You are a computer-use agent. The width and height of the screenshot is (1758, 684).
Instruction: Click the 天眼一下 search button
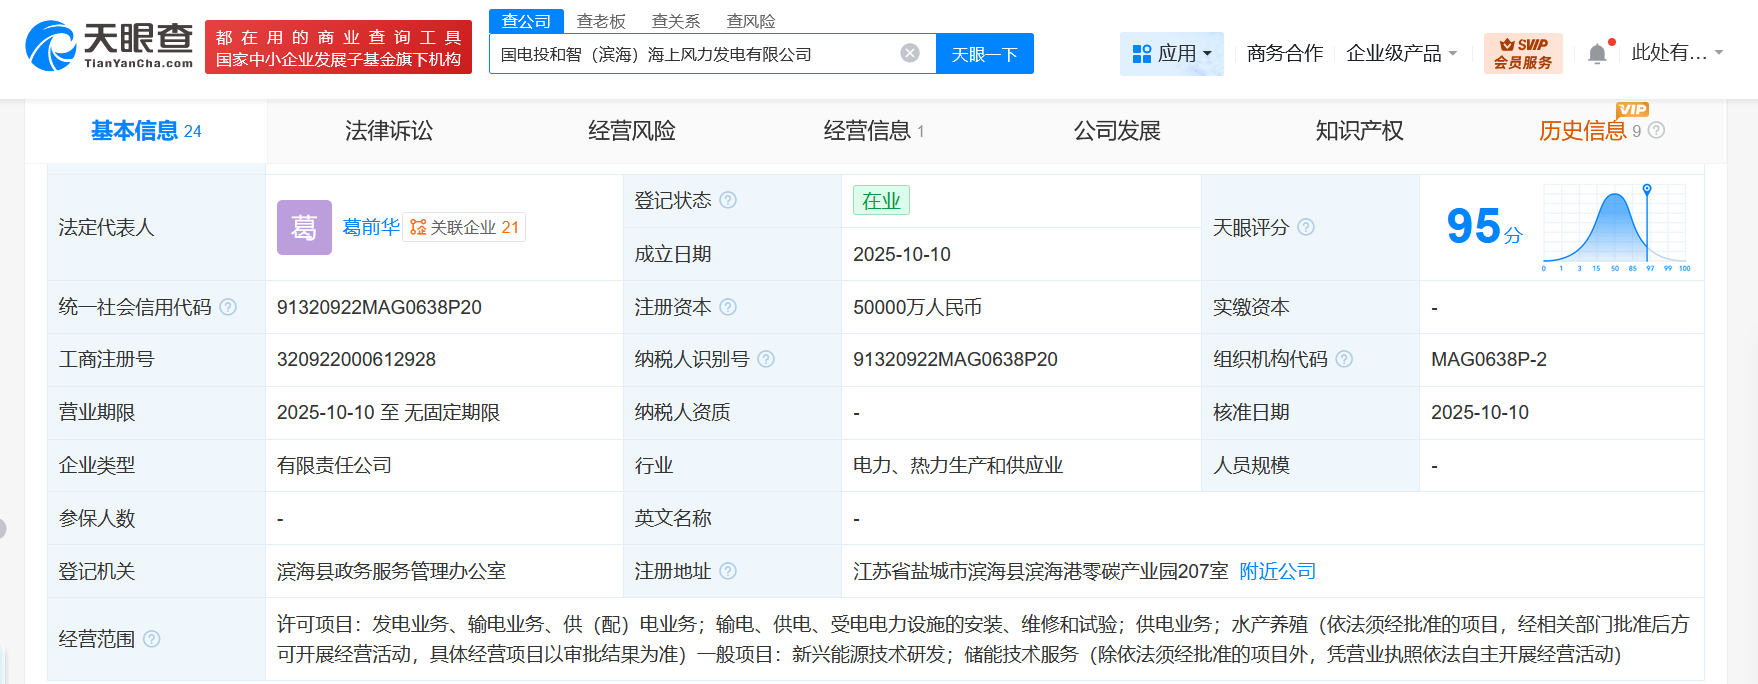[x=984, y=54]
